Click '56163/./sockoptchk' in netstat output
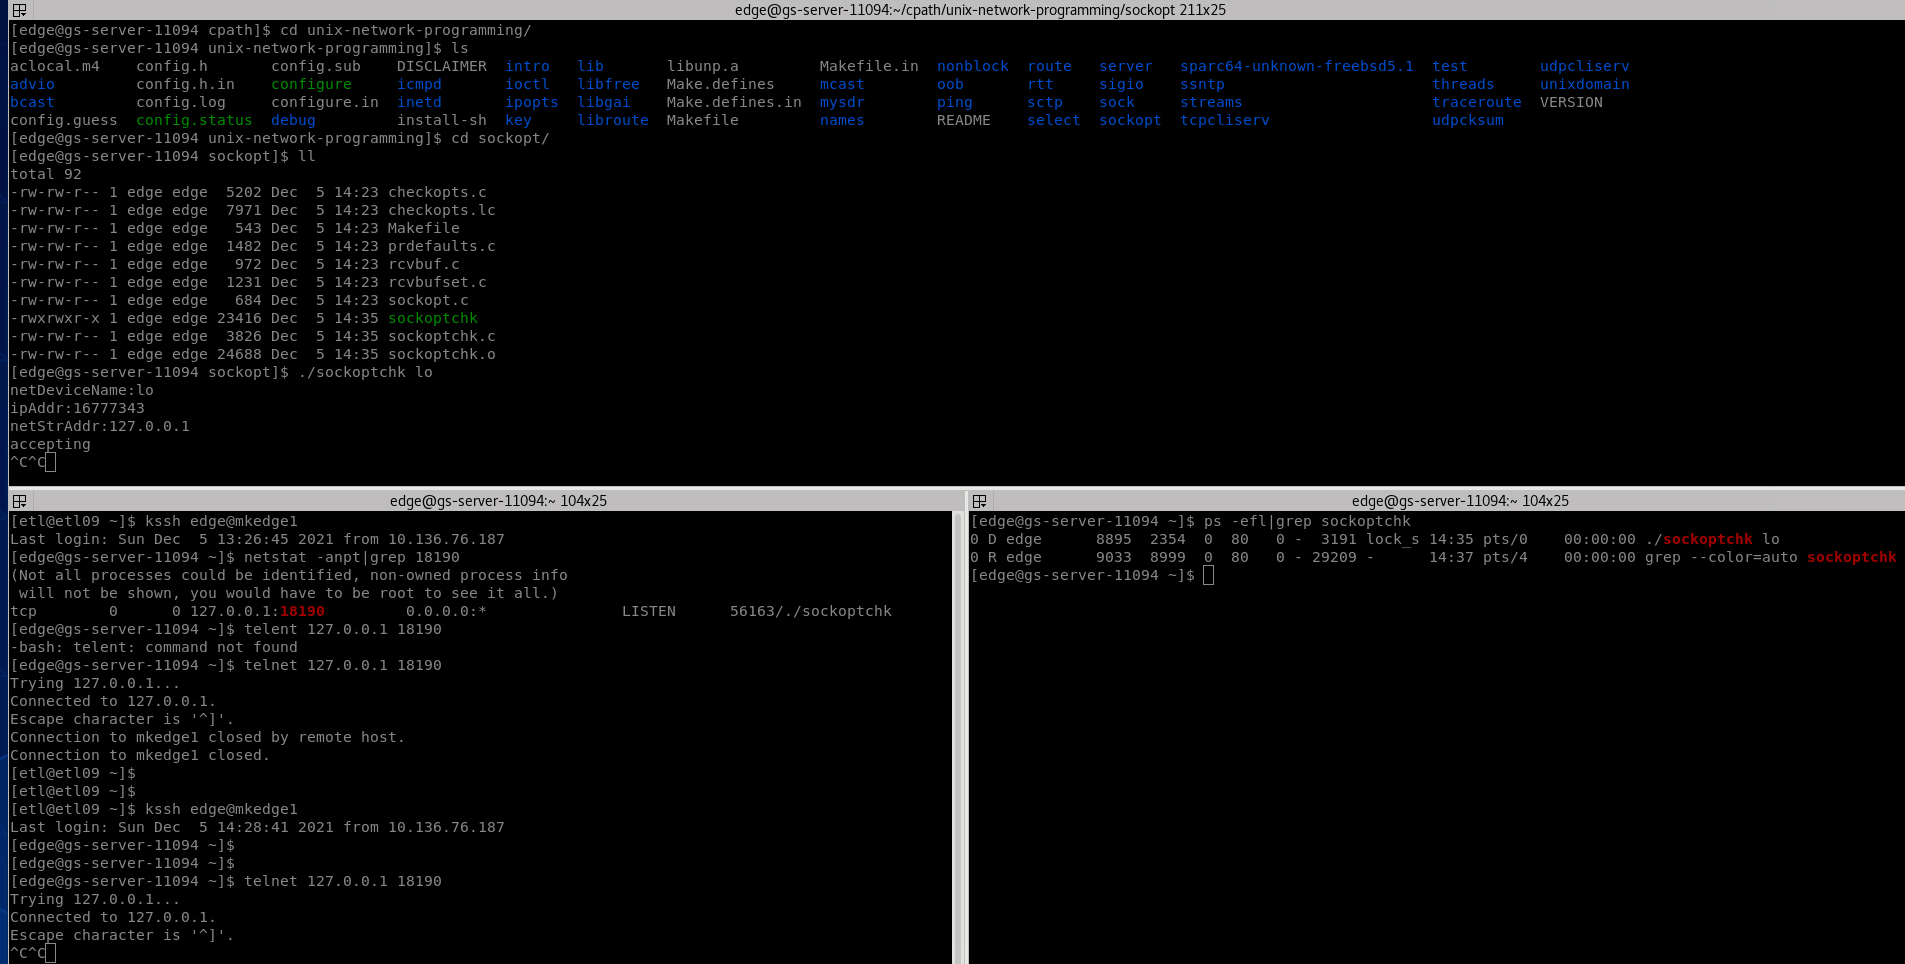The width and height of the screenshot is (1905, 964). point(811,611)
